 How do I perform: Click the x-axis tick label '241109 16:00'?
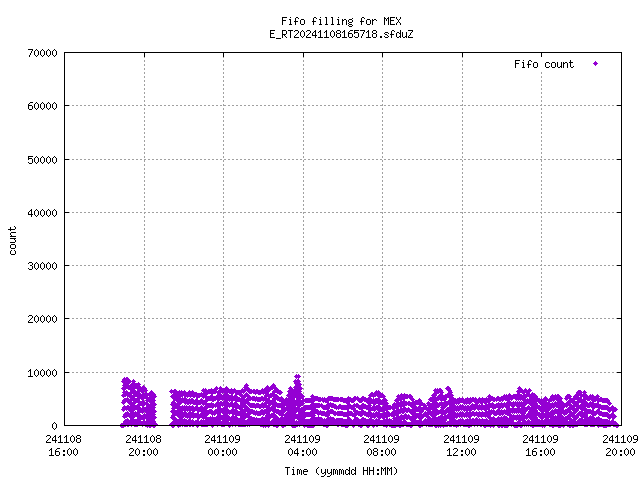coord(541,446)
